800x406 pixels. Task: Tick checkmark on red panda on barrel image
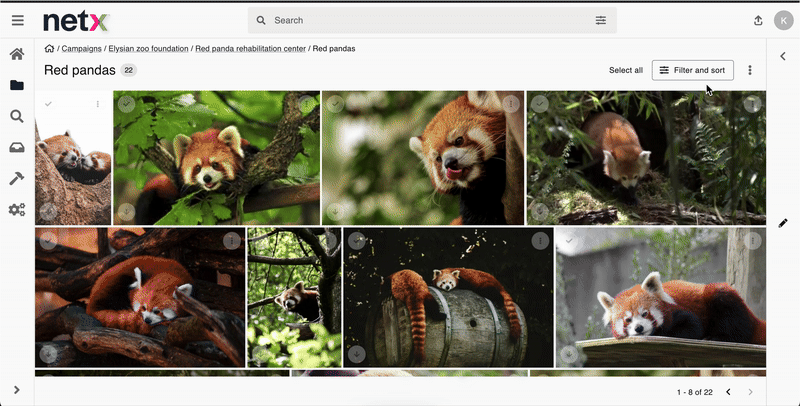(357, 240)
